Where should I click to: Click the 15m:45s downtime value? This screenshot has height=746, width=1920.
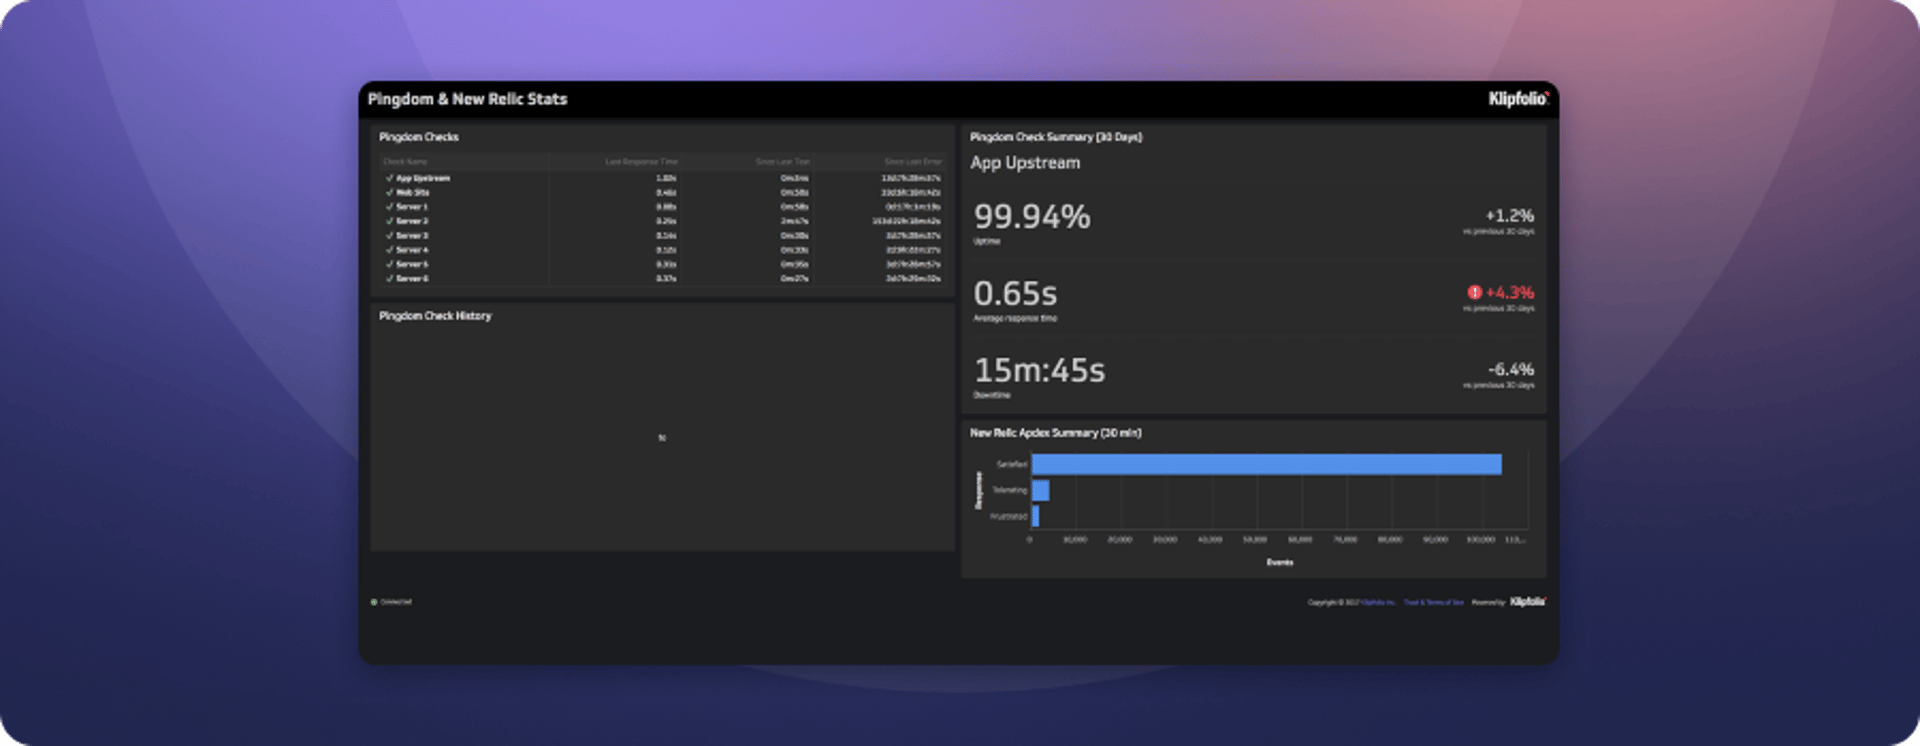pos(1040,370)
